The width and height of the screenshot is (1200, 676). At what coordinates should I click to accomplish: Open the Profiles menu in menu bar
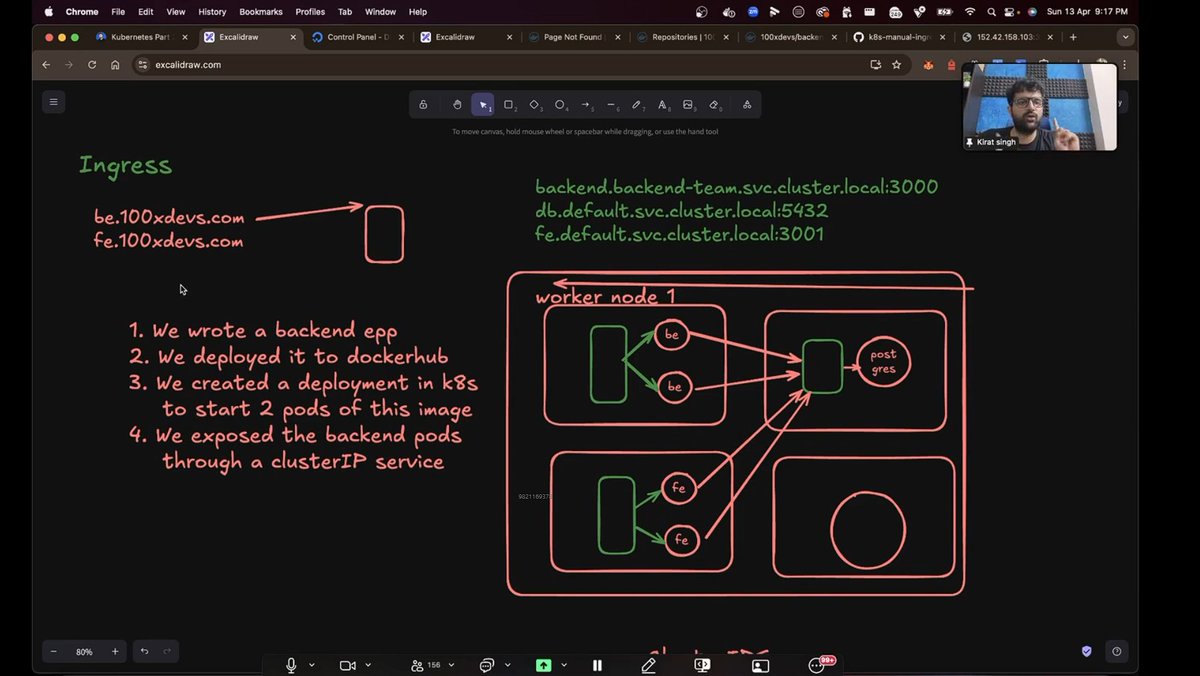[310, 11]
